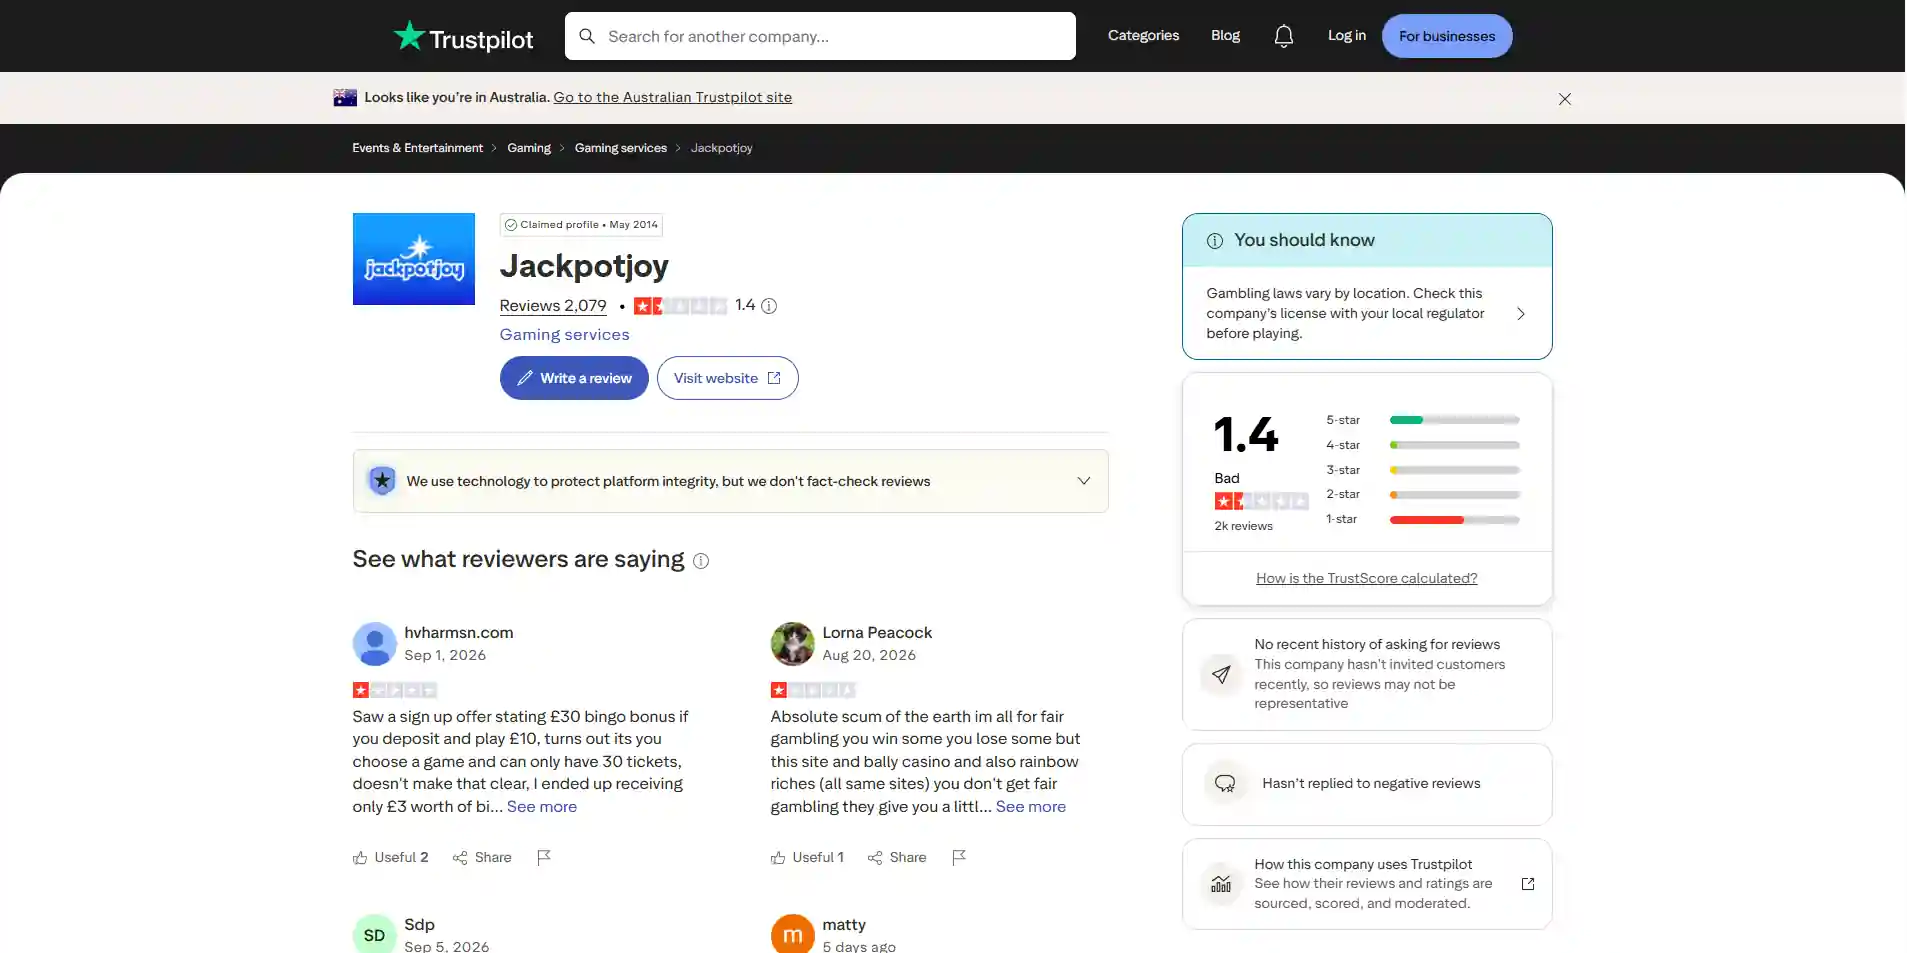The height and width of the screenshot is (953, 1907).
Task: Flag Lorna Peacock's review
Action: [959, 857]
